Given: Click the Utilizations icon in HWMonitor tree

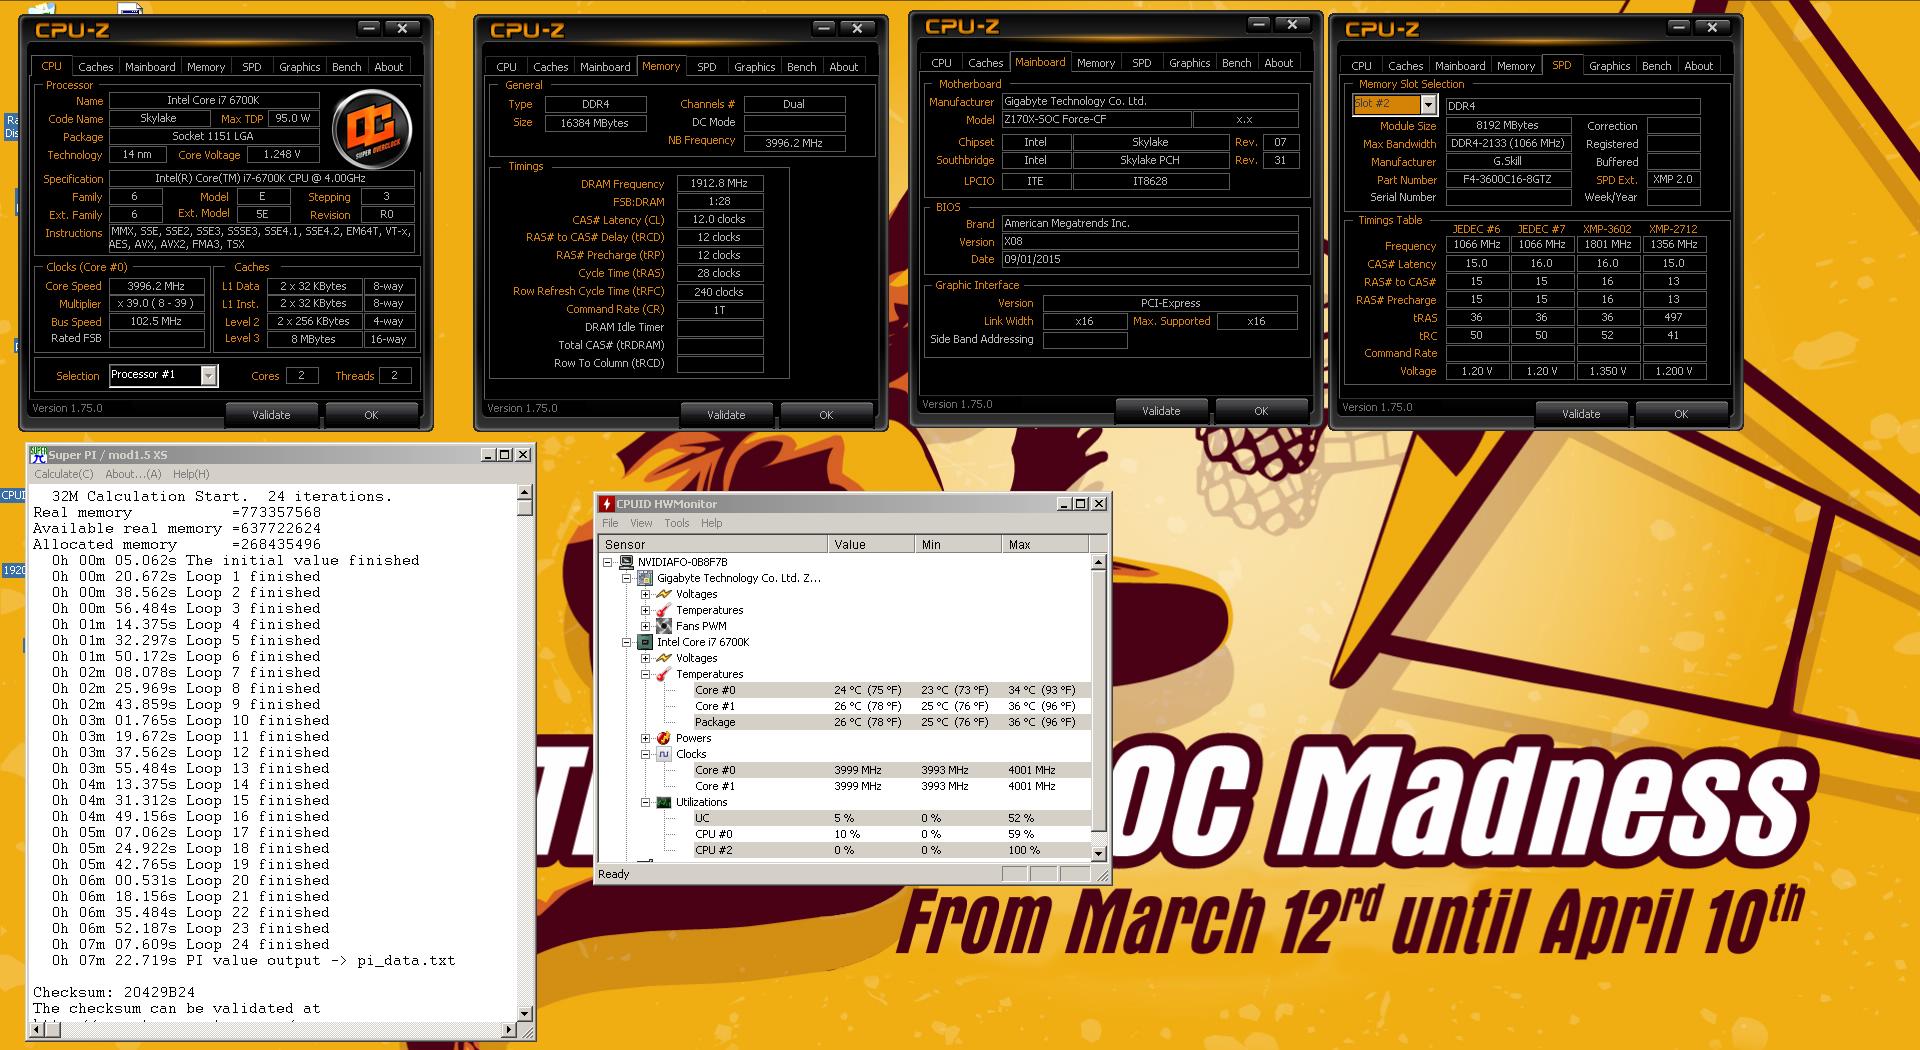Looking at the screenshot, I should coord(664,802).
